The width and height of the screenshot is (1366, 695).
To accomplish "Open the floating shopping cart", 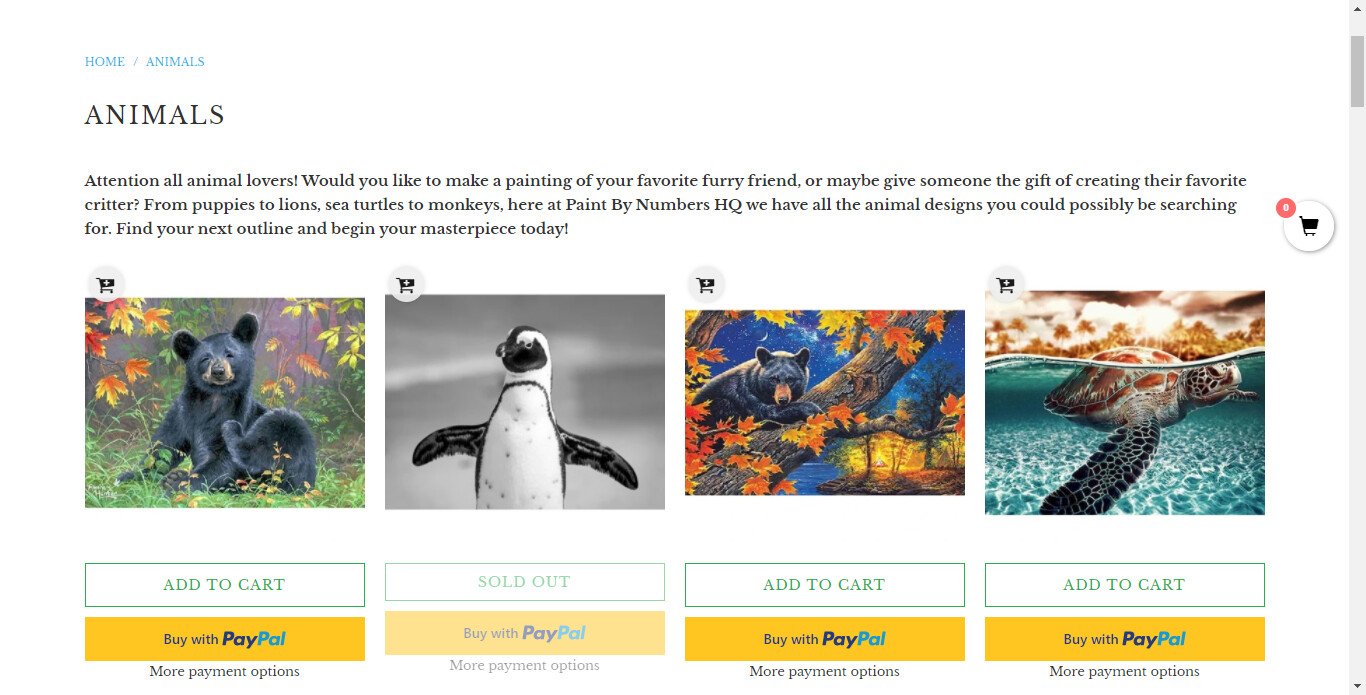I will click(x=1308, y=226).
